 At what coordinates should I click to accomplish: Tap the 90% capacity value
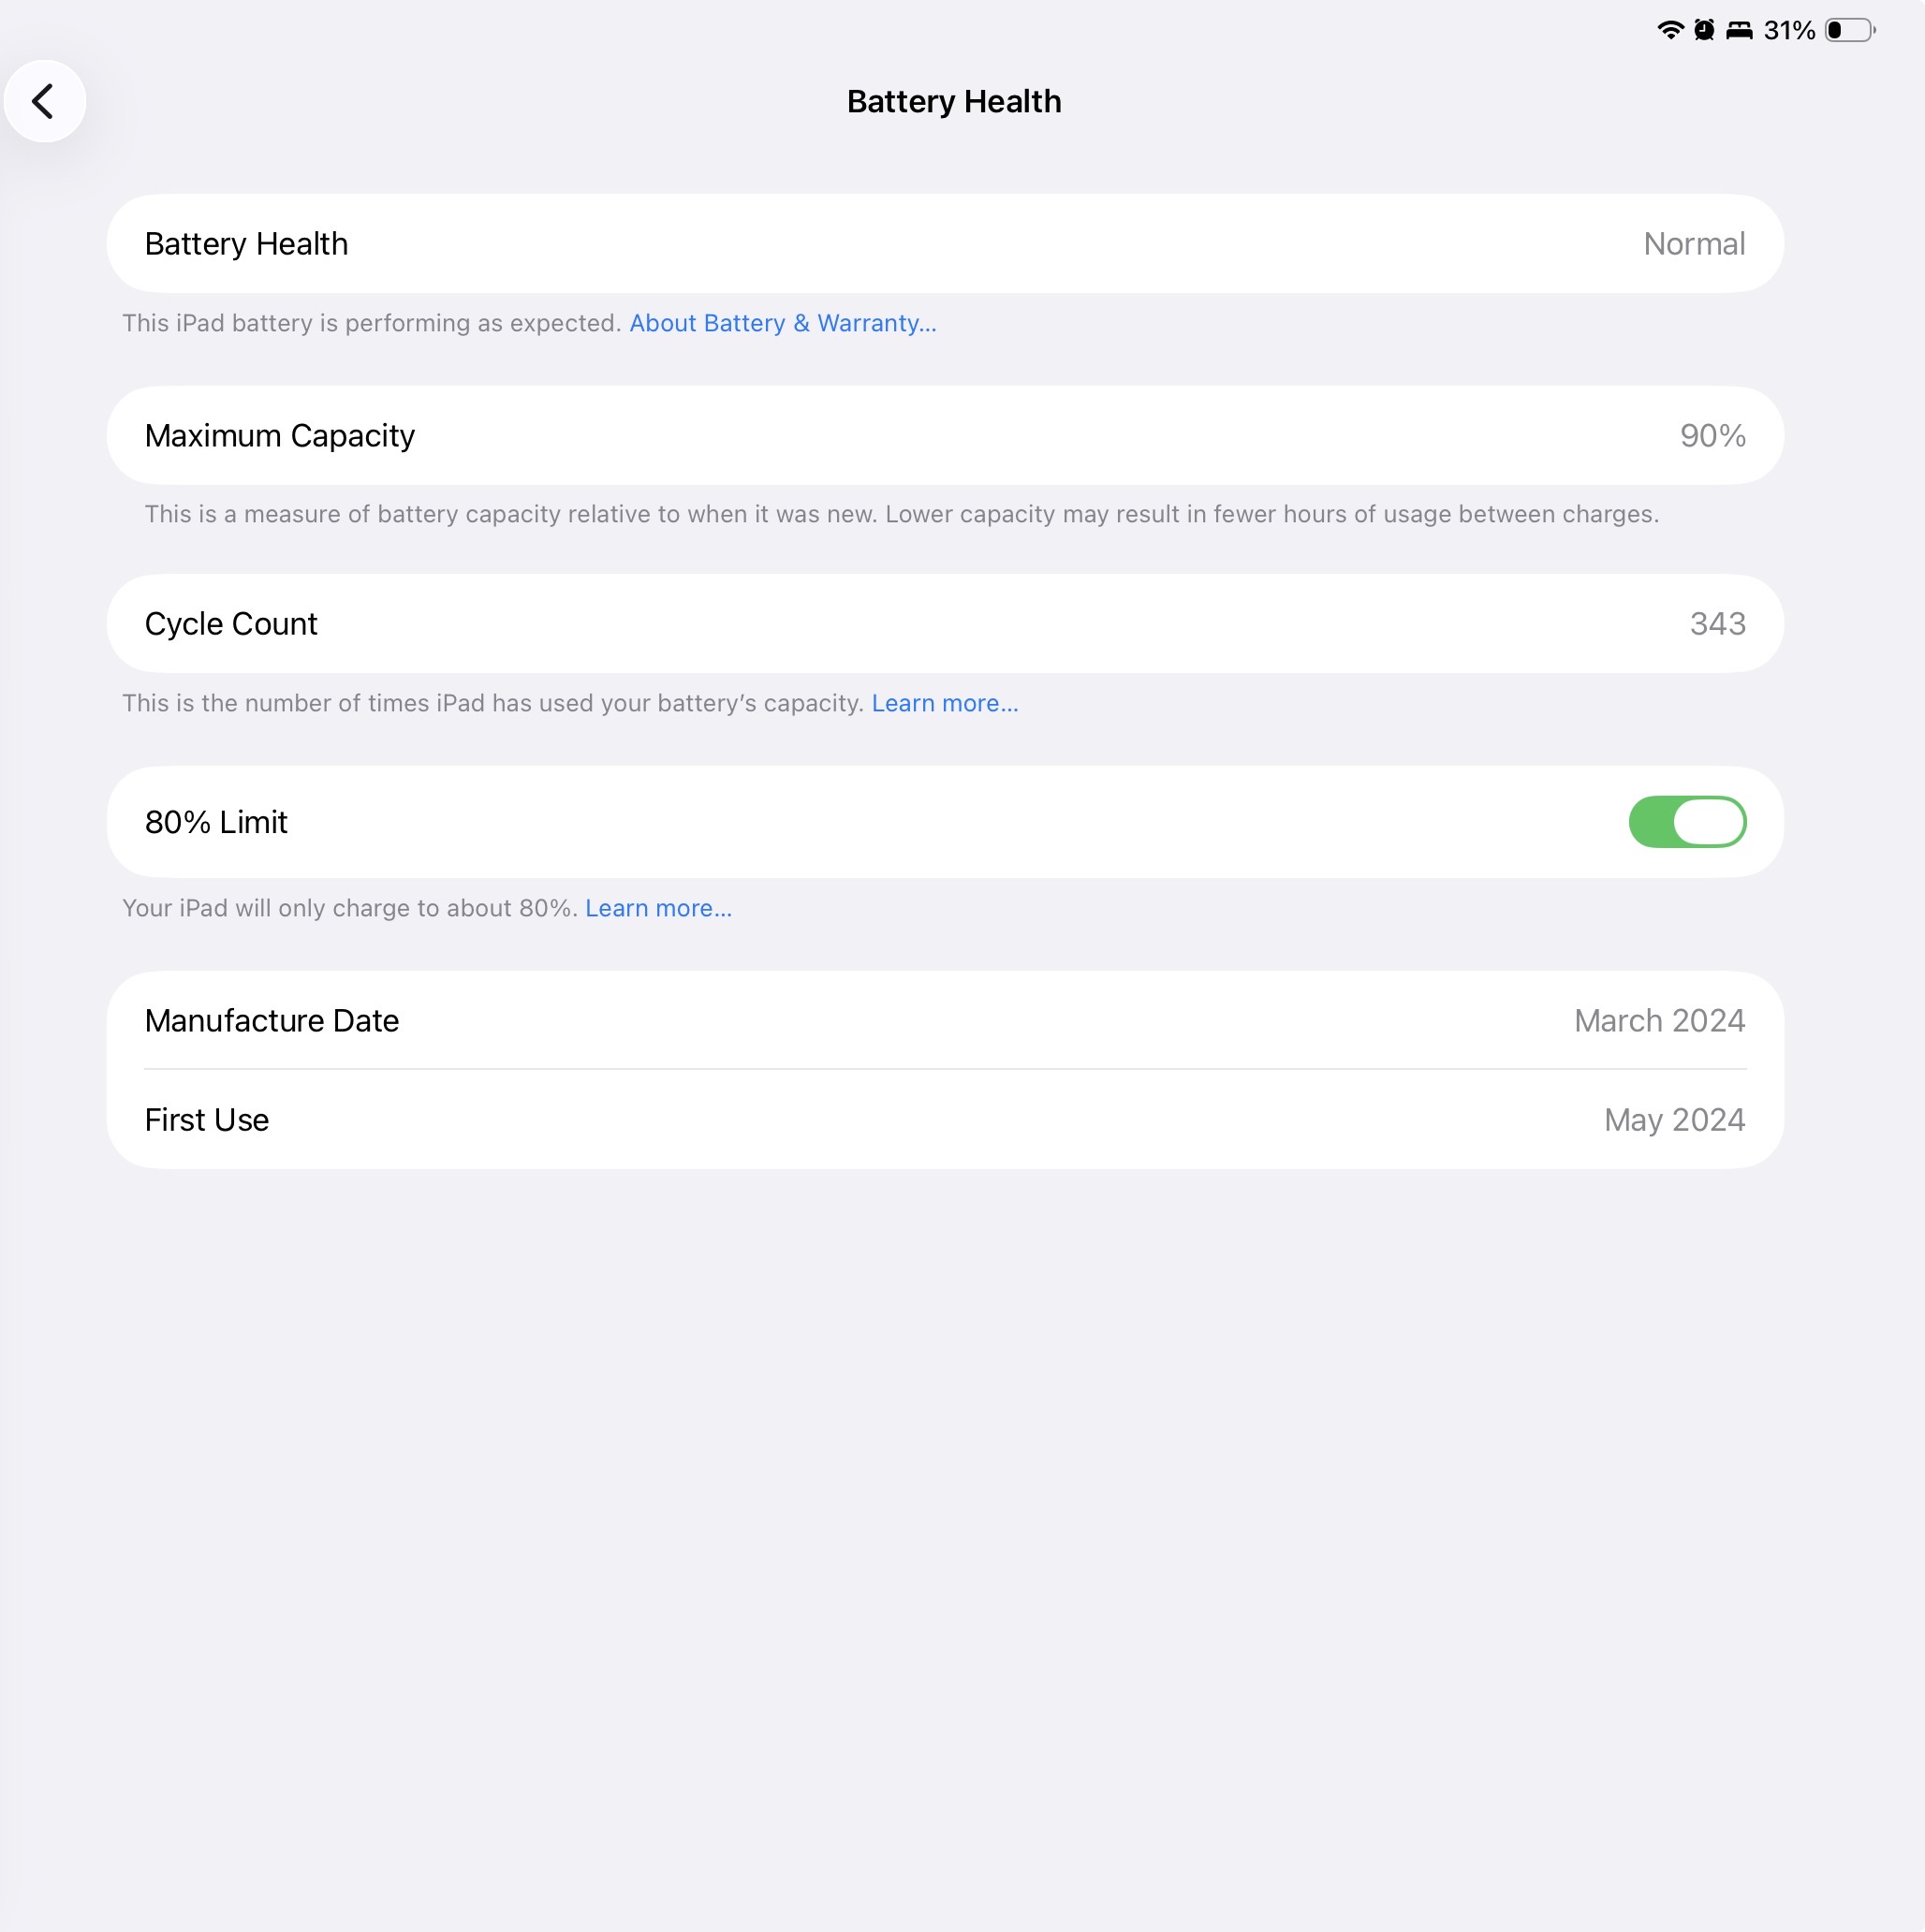(x=1712, y=435)
